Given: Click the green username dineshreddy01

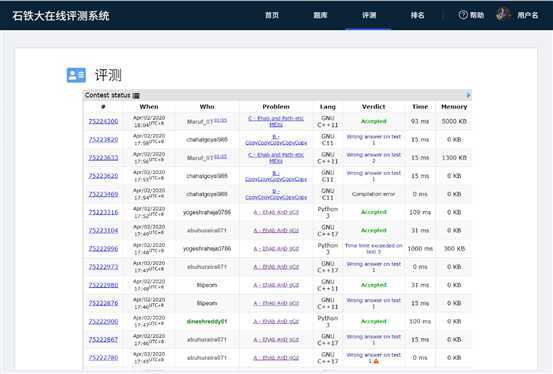Looking at the screenshot, I should [207, 321].
